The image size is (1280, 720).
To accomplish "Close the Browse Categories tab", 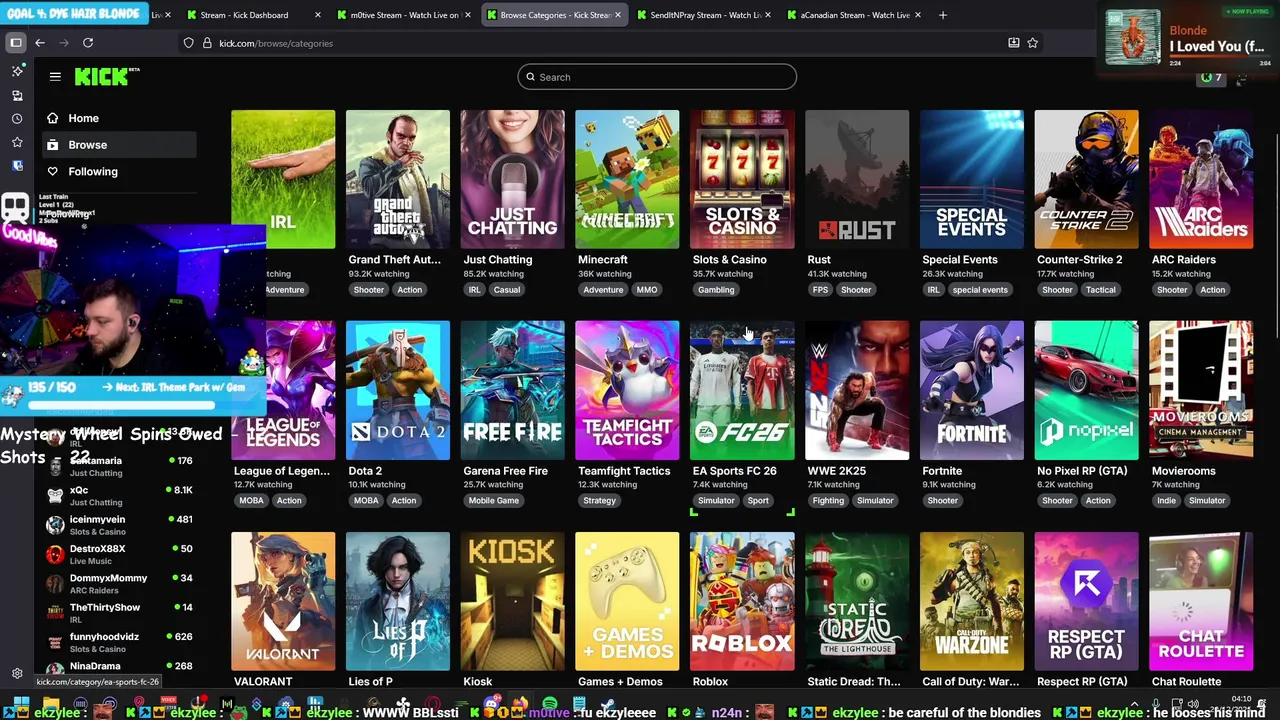I will point(618,15).
